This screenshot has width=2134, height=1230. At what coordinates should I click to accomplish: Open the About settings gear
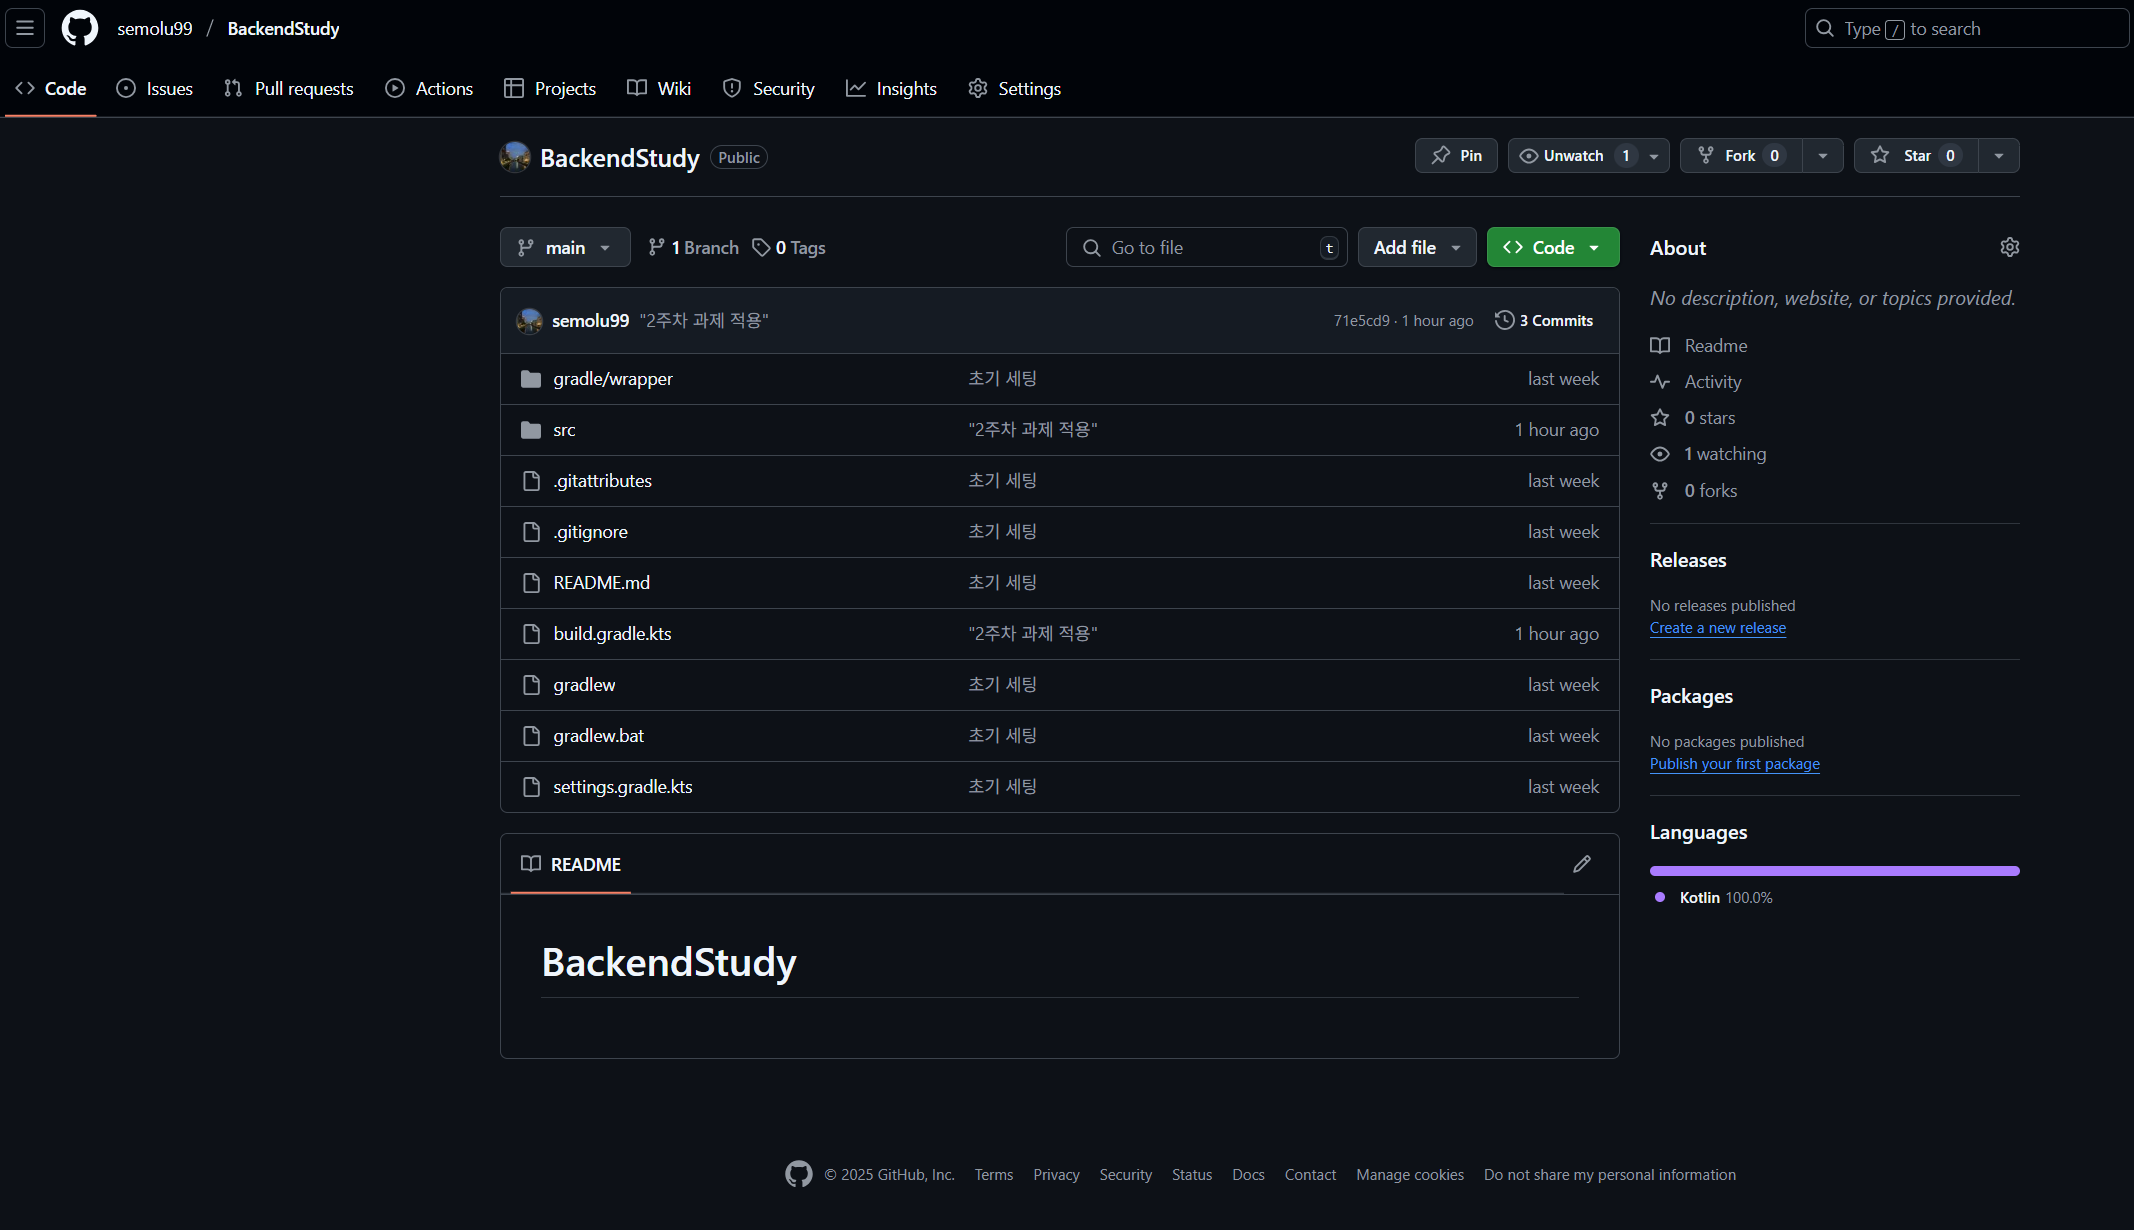pyautogui.click(x=2009, y=247)
